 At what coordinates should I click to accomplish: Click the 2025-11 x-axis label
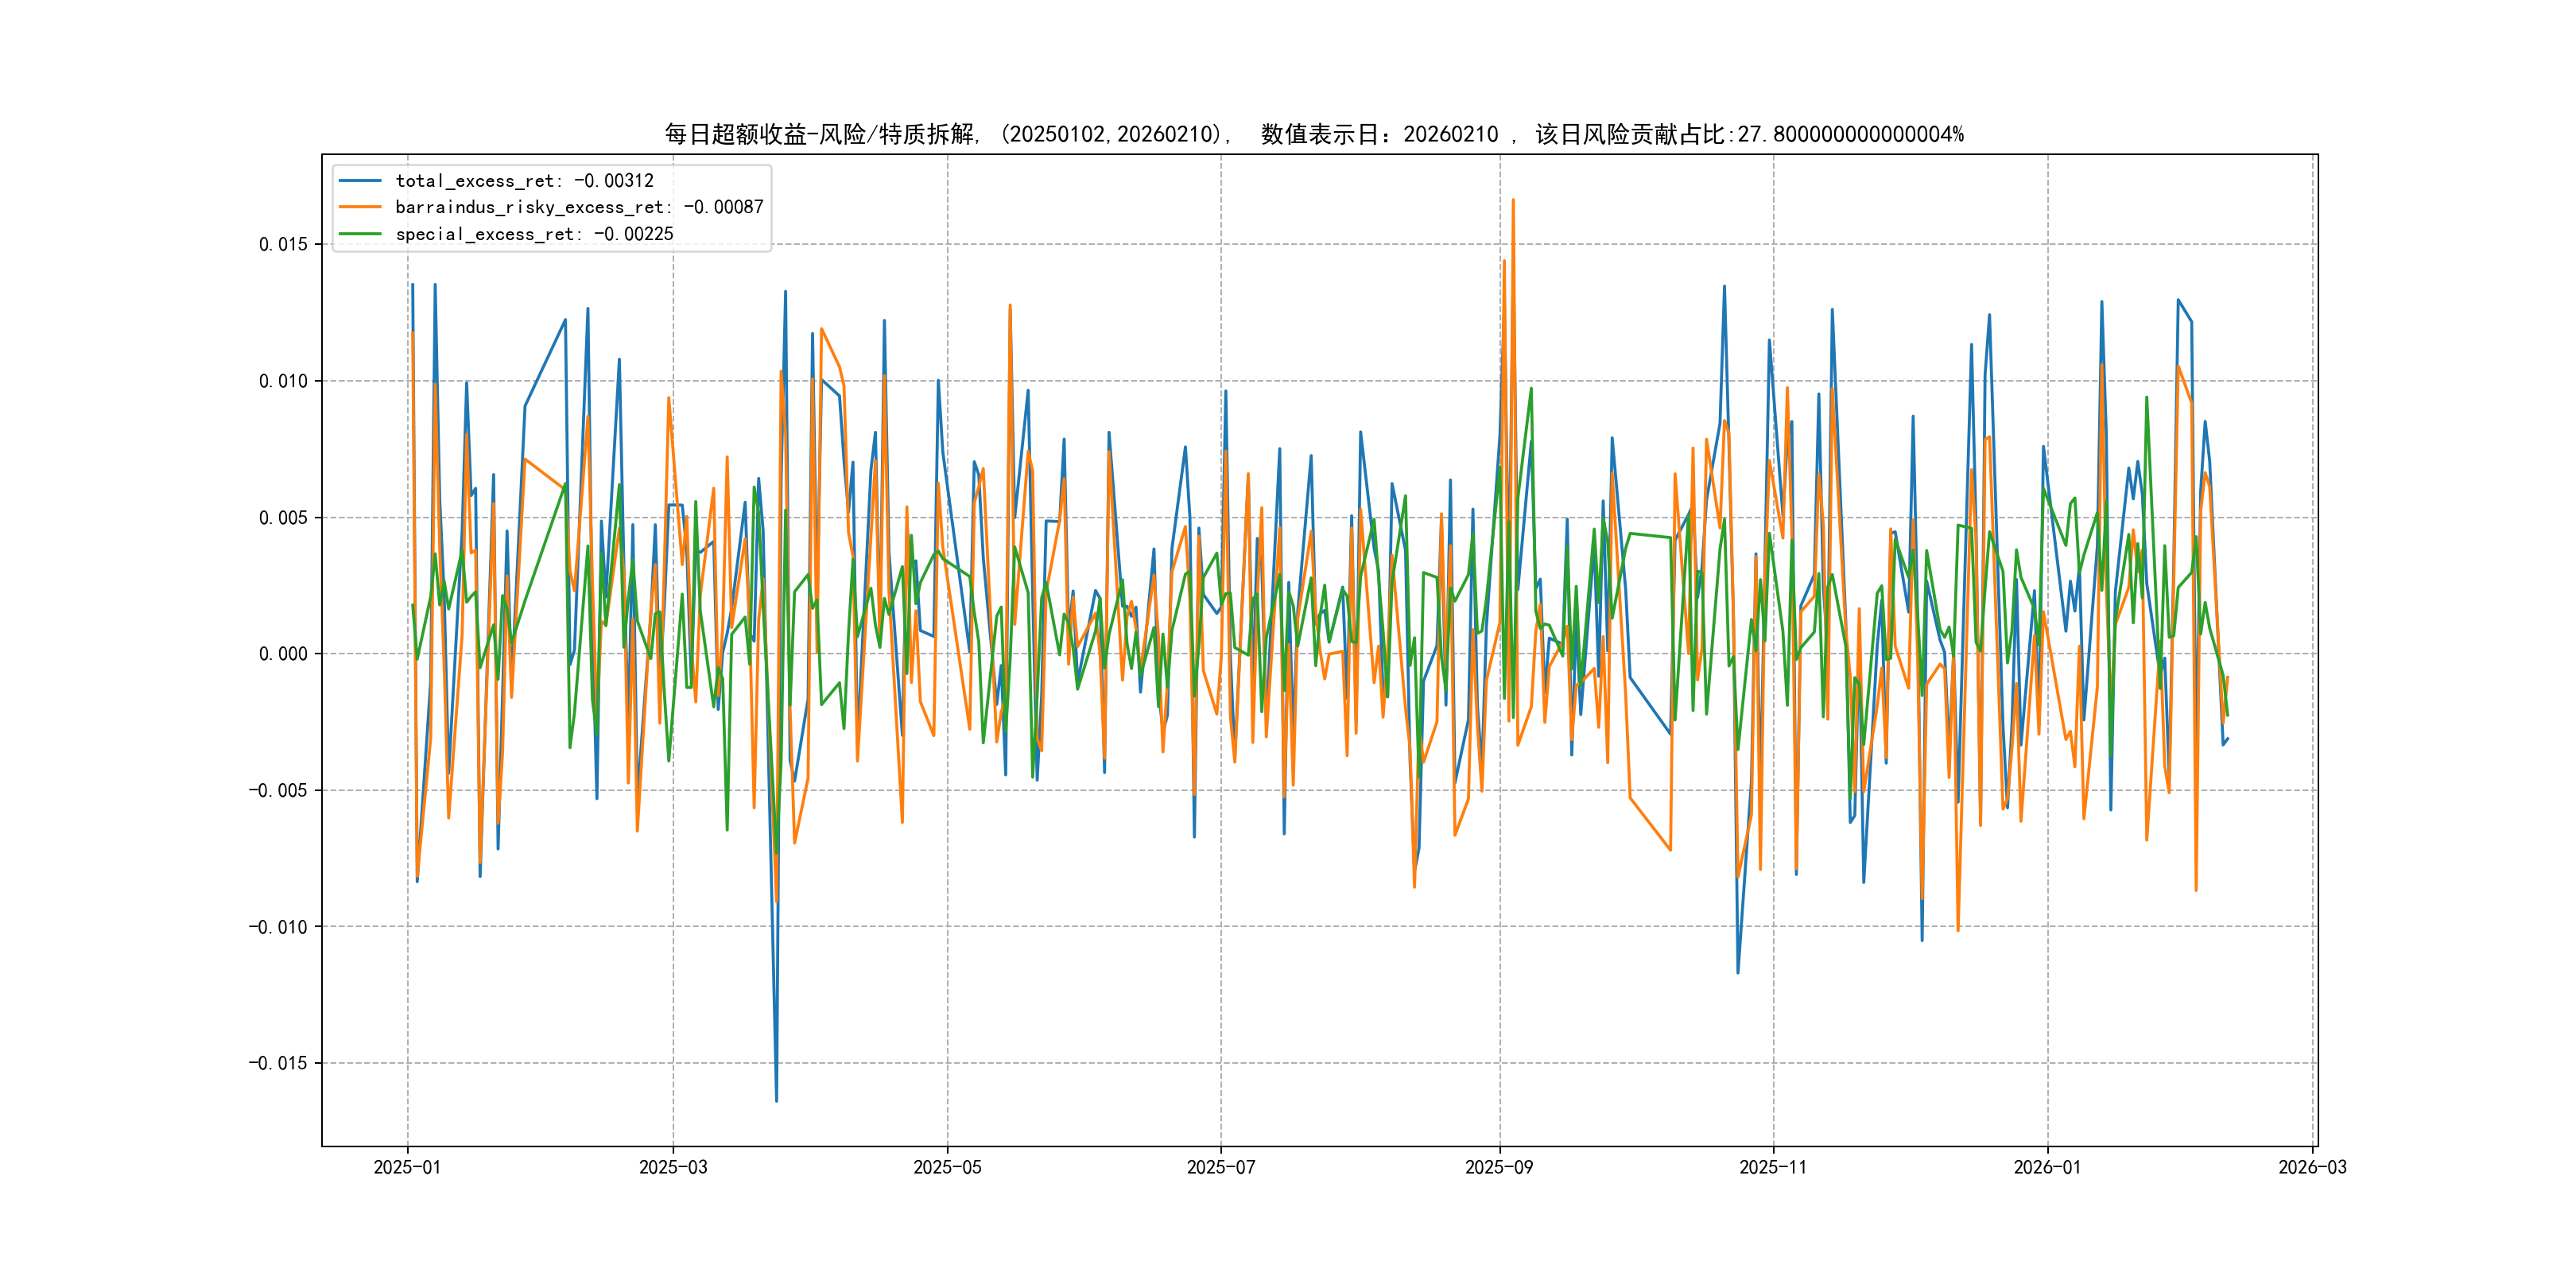[1773, 1167]
